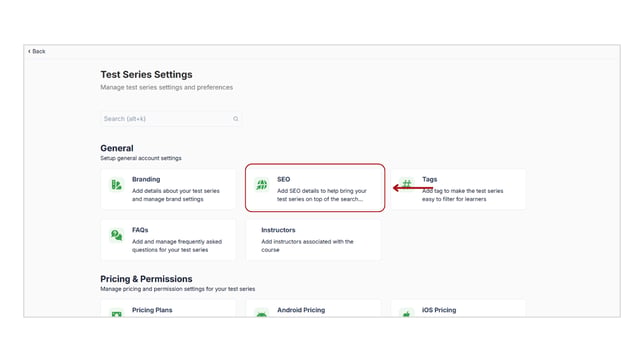Image resolution: width=644 pixels, height=362 pixels.
Task: Open the FAQs settings card
Action: [168, 240]
